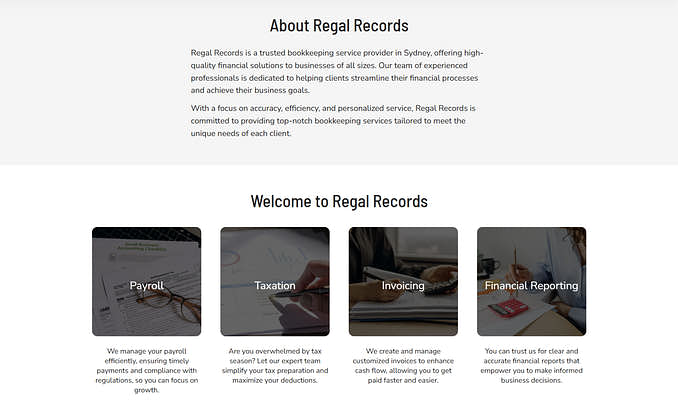Click the Taxation label on the card
The width and height of the screenshot is (678, 410).
(x=275, y=285)
